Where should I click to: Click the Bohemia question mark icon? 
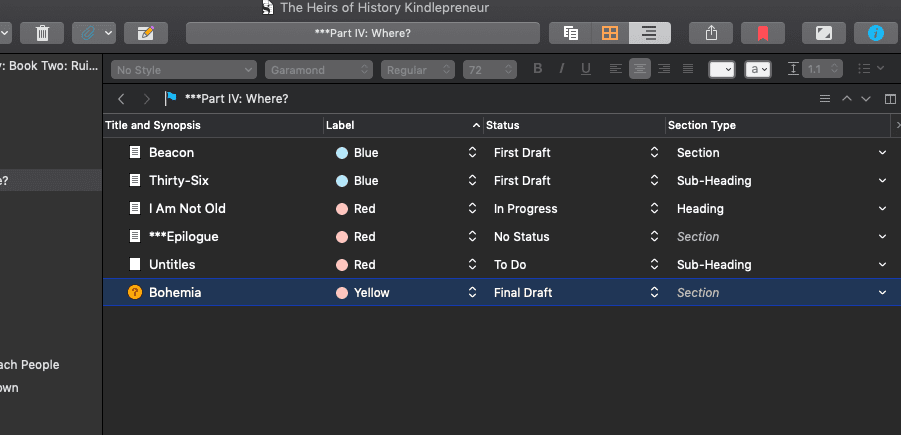coord(134,292)
